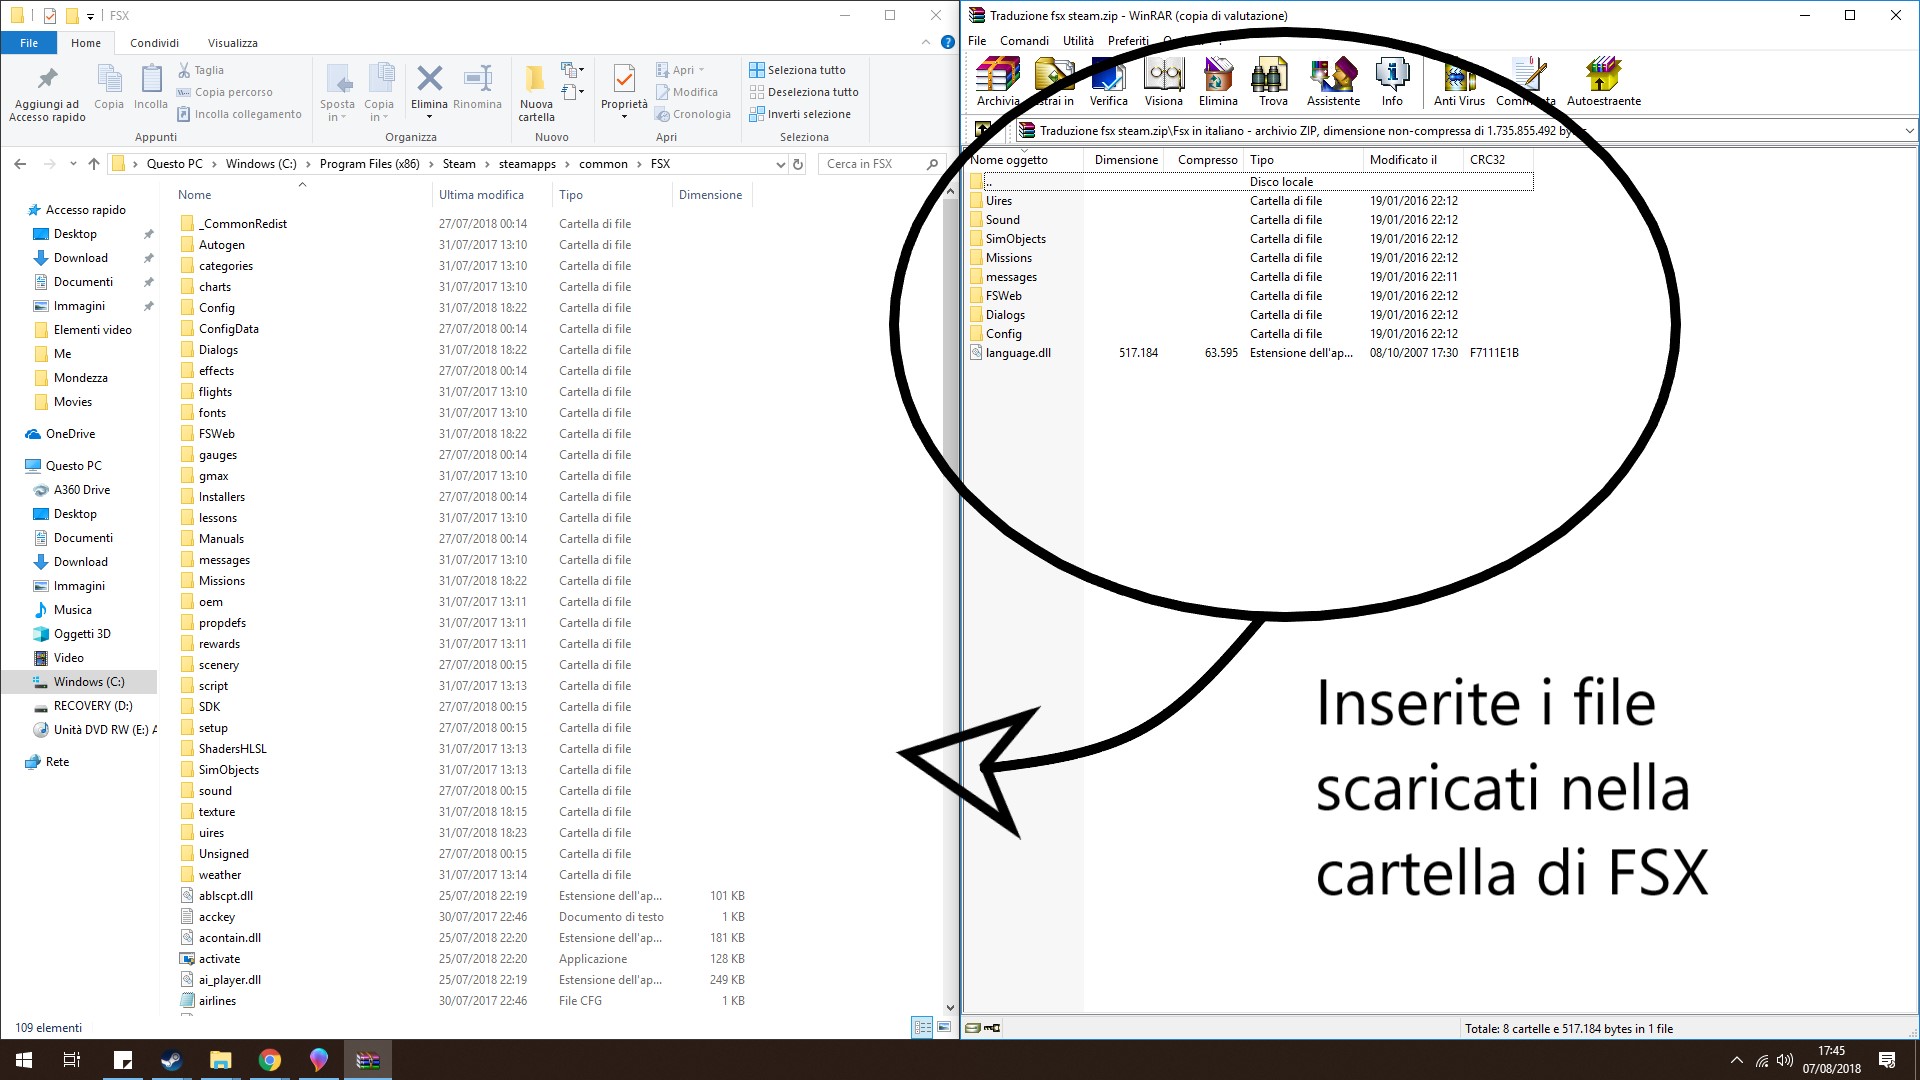Click the Elimina red X in Explorer ribbon
The image size is (1920, 1080).
(x=429, y=81)
